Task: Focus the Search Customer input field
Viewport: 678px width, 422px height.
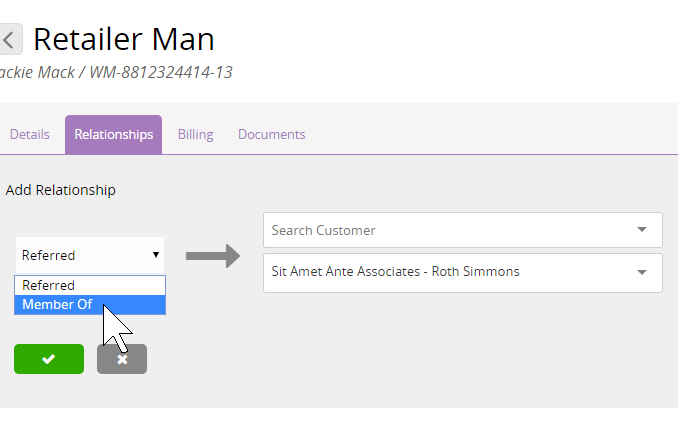Action: [x=463, y=230]
